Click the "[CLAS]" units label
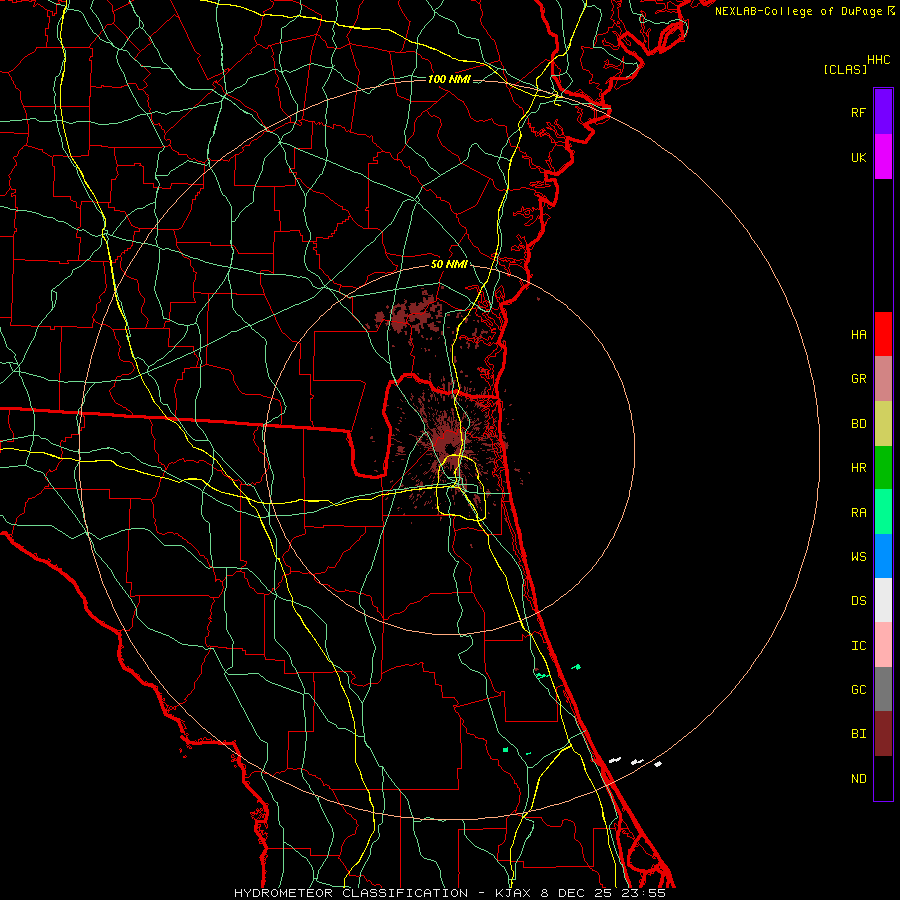This screenshot has width=900, height=900. click(x=845, y=69)
